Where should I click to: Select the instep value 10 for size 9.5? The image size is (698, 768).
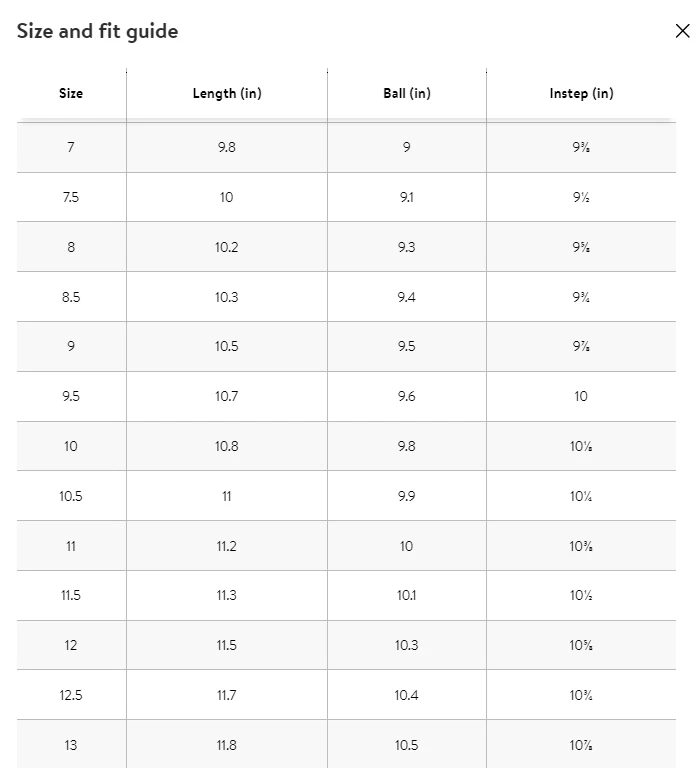click(x=581, y=396)
